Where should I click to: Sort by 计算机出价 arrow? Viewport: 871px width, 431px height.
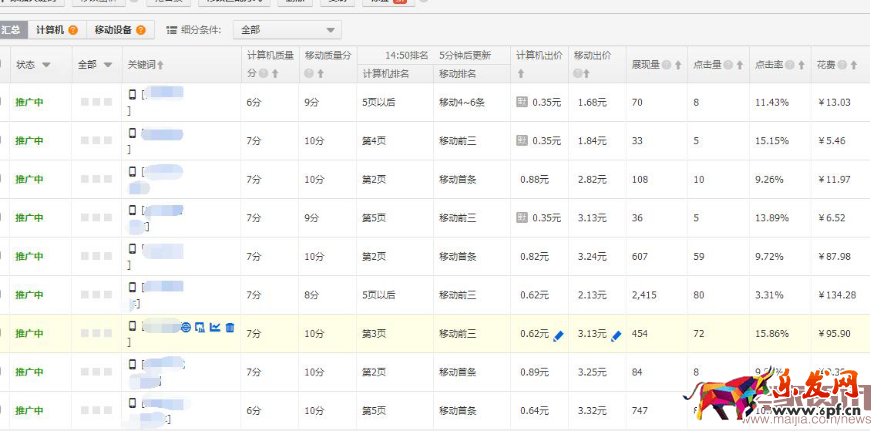pos(520,73)
